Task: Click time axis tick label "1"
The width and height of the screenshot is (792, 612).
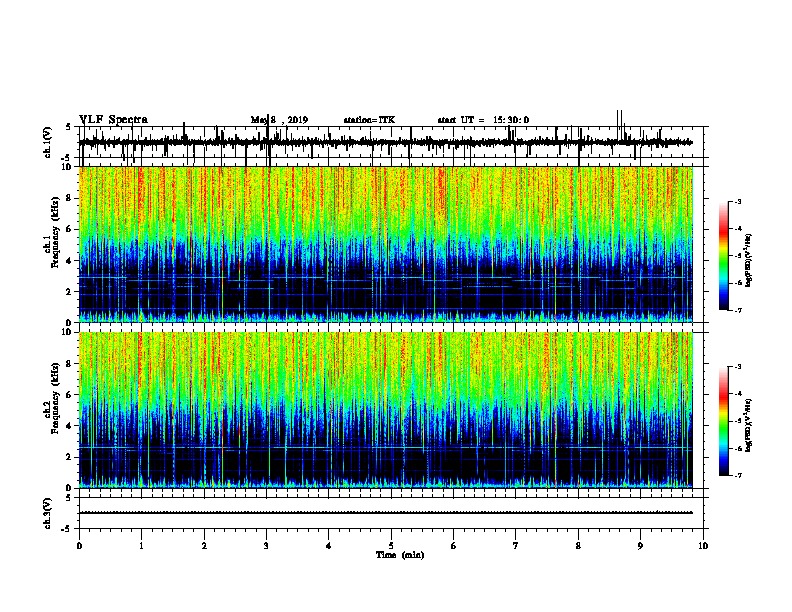Action: (141, 546)
